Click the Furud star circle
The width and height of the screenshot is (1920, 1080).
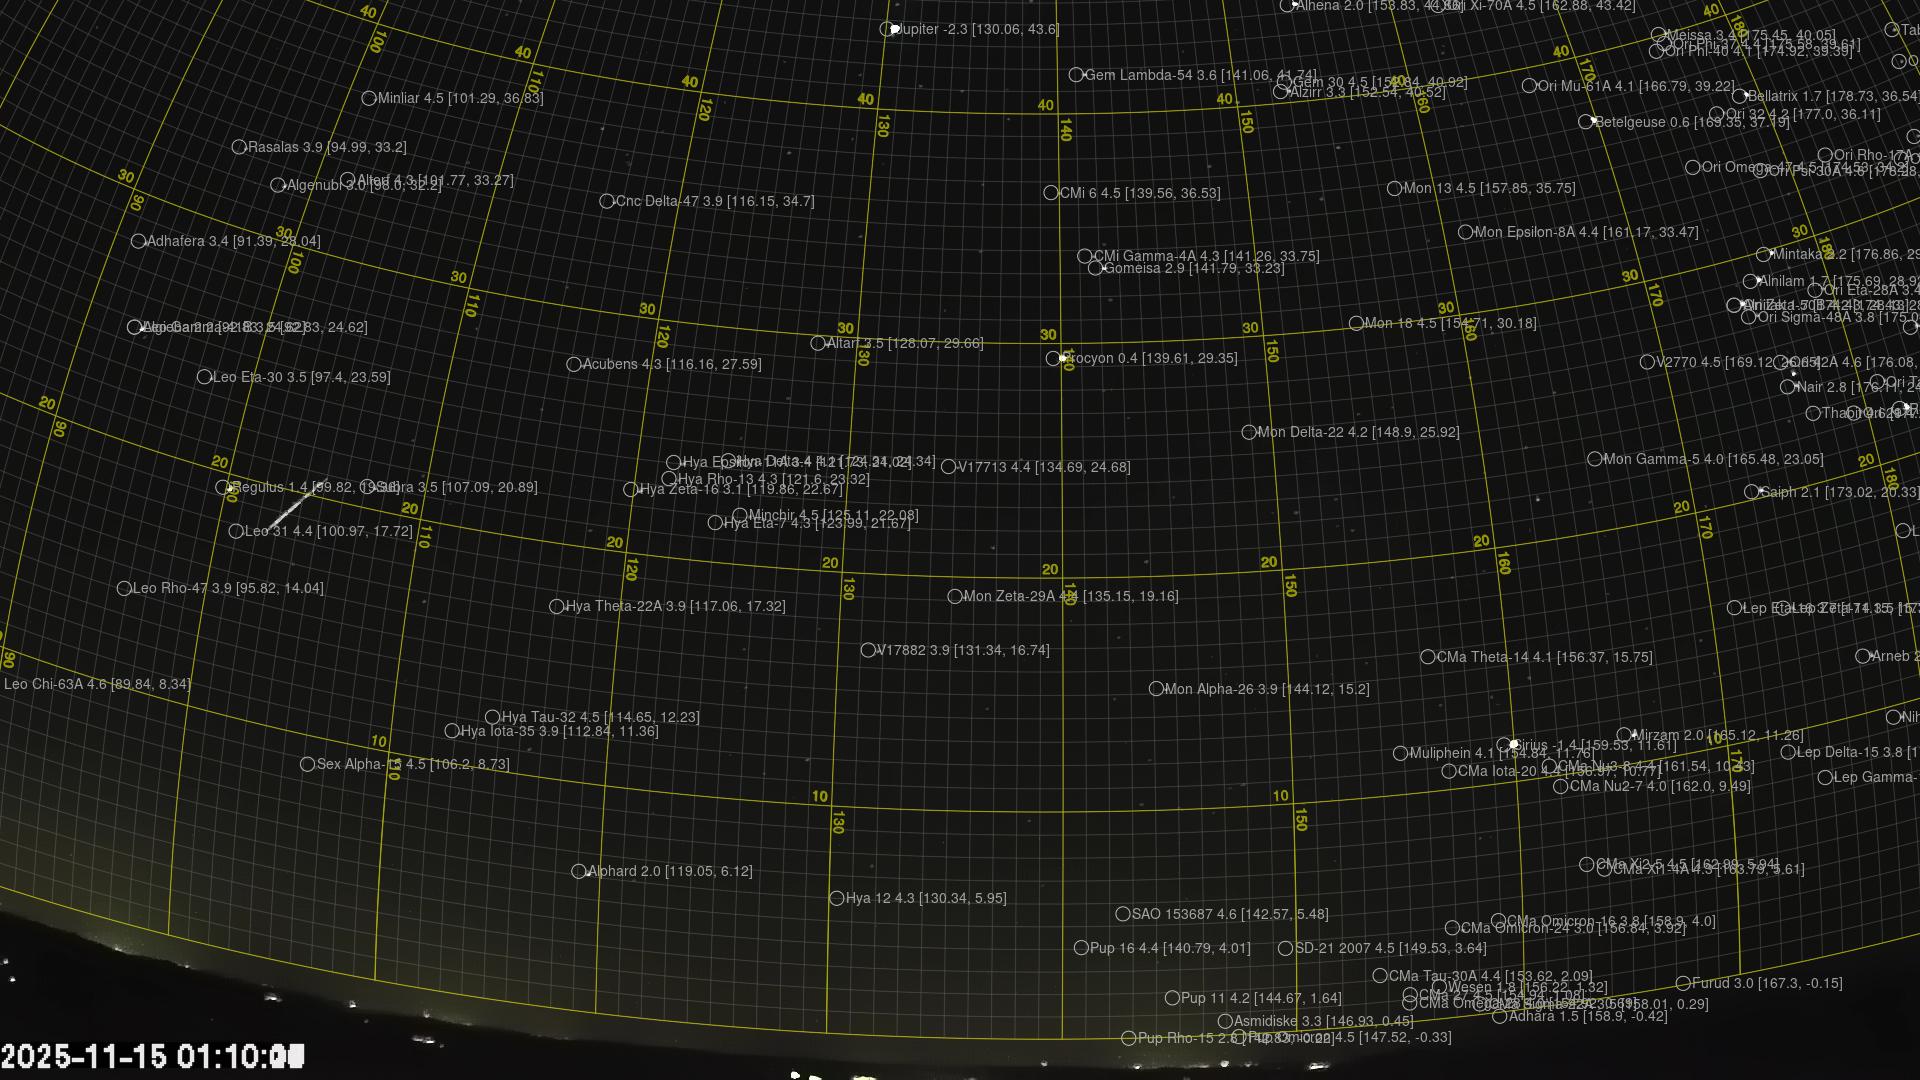tap(1683, 983)
